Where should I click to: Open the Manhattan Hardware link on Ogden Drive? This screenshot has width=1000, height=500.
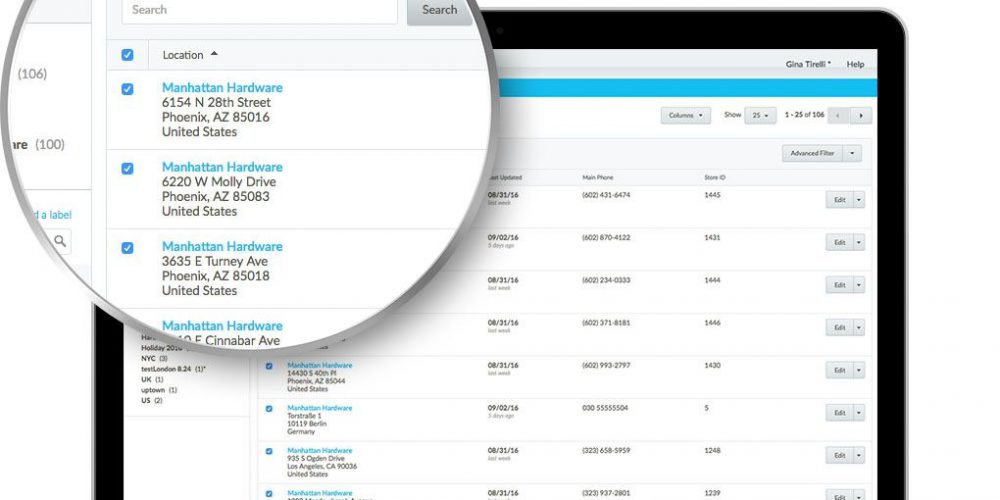[x=319, y=451]
